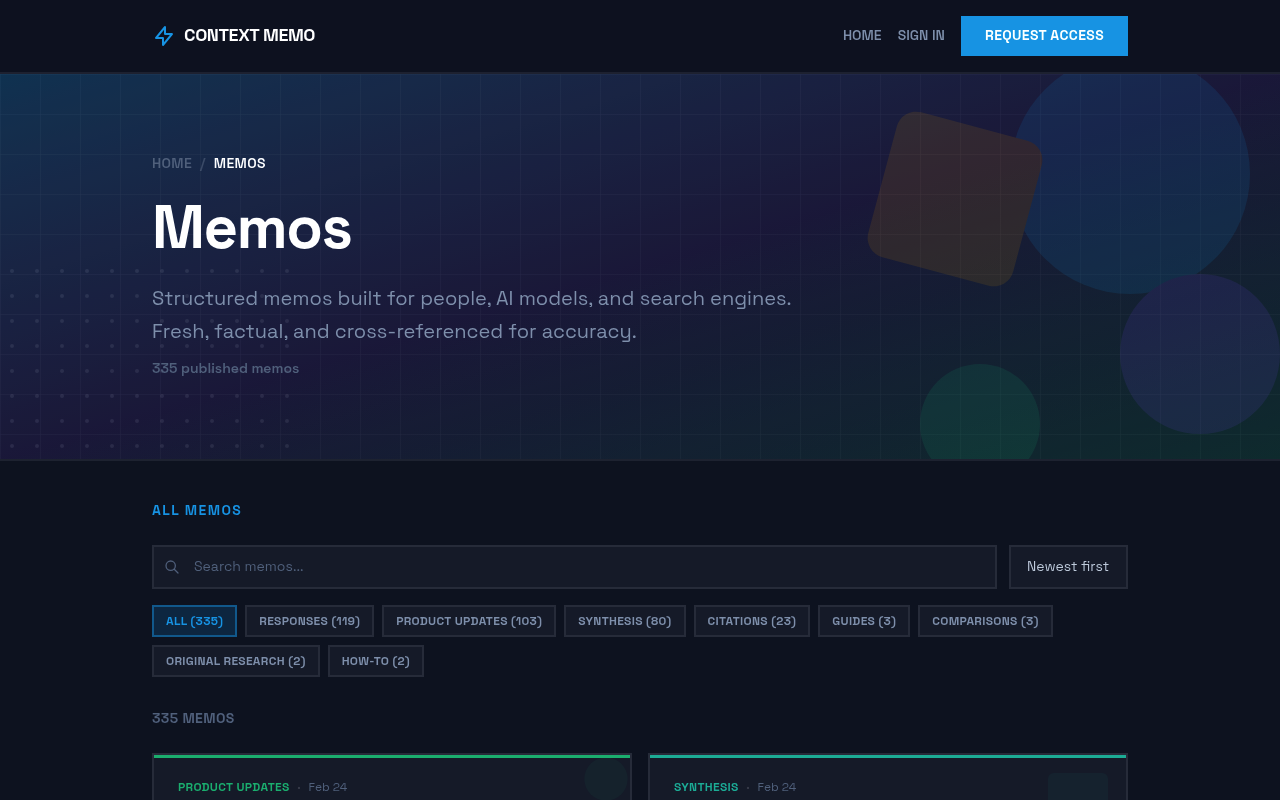
Task: Click the lightning bolt Context Memo logo icon
Action: (163, 35)
